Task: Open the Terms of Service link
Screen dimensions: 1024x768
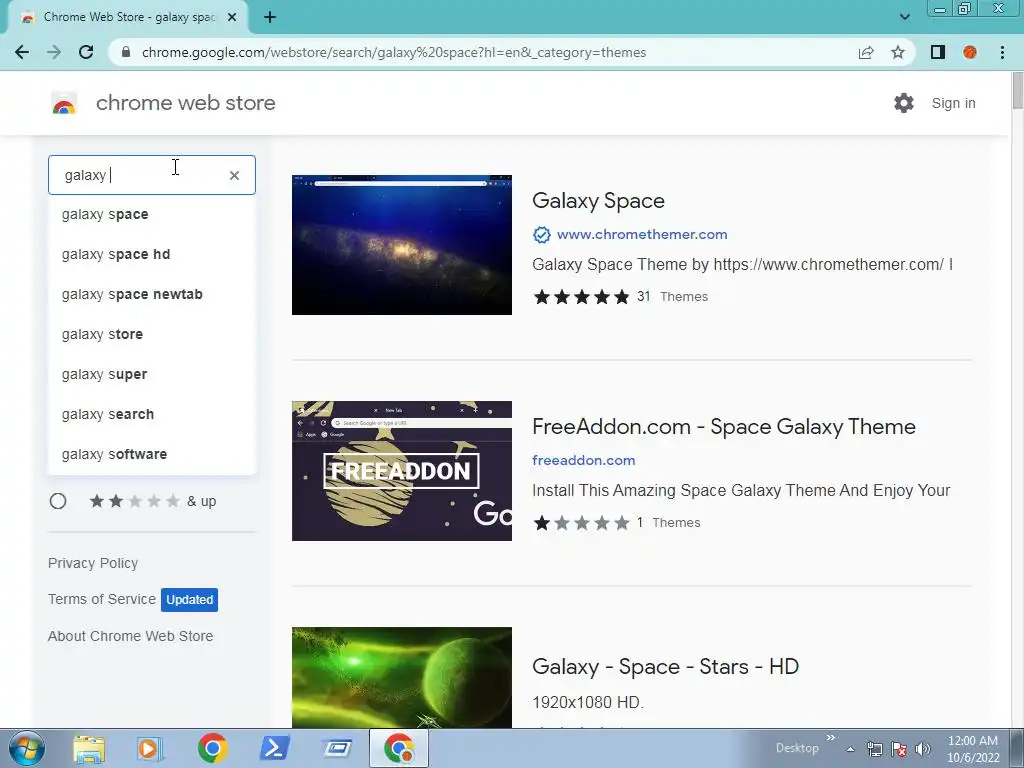Action: (x=102, y=599)
